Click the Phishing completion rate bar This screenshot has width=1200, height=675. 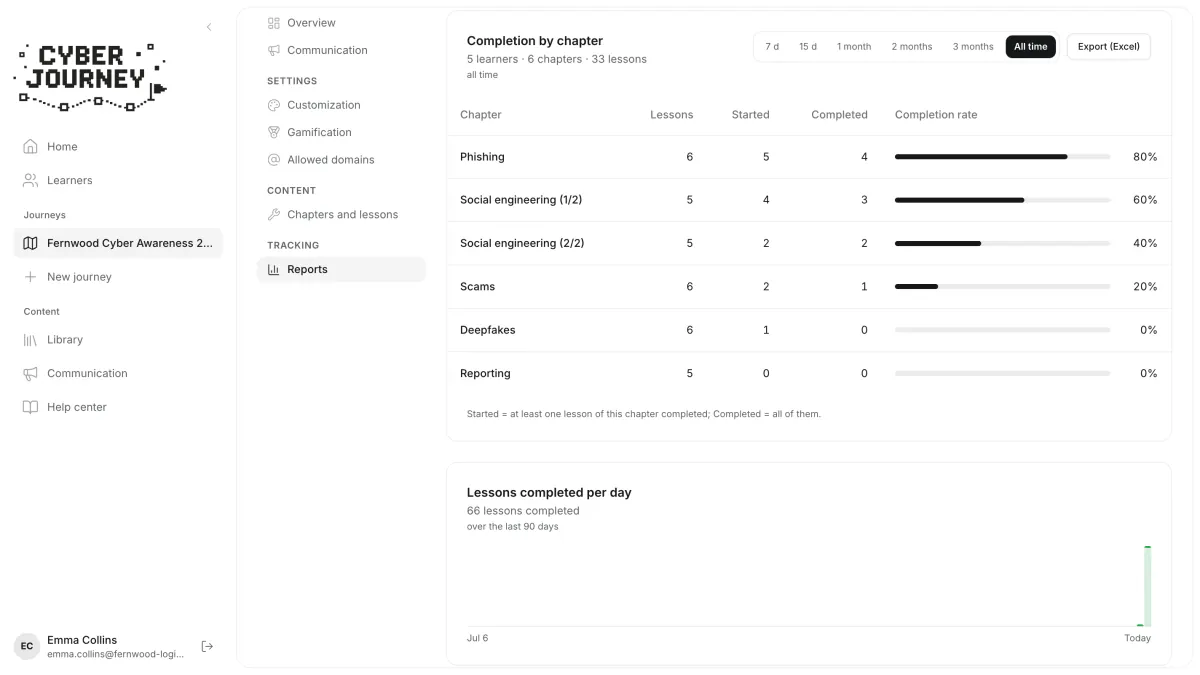[x=1002, y=157]
